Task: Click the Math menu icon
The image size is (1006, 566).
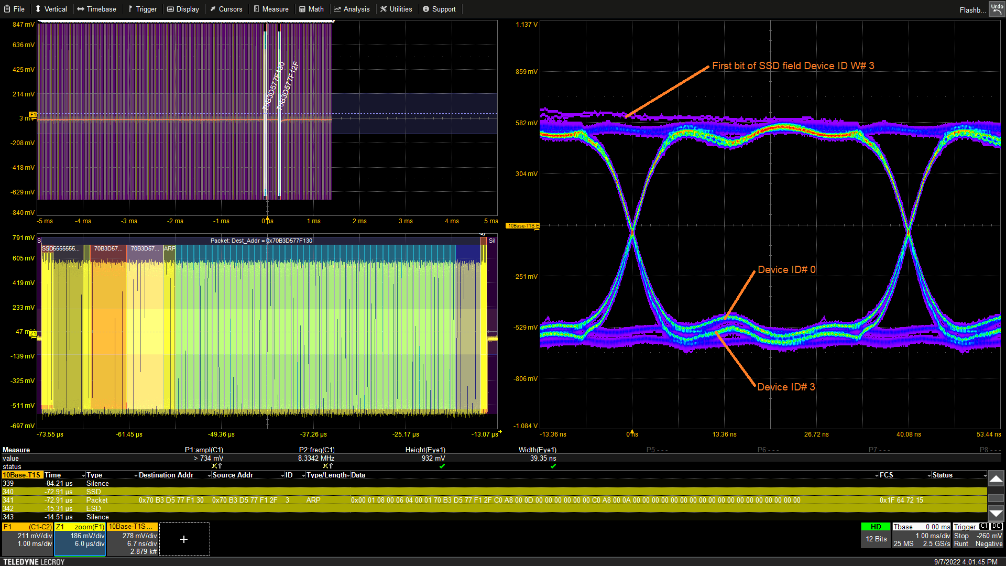Action: 301,9
